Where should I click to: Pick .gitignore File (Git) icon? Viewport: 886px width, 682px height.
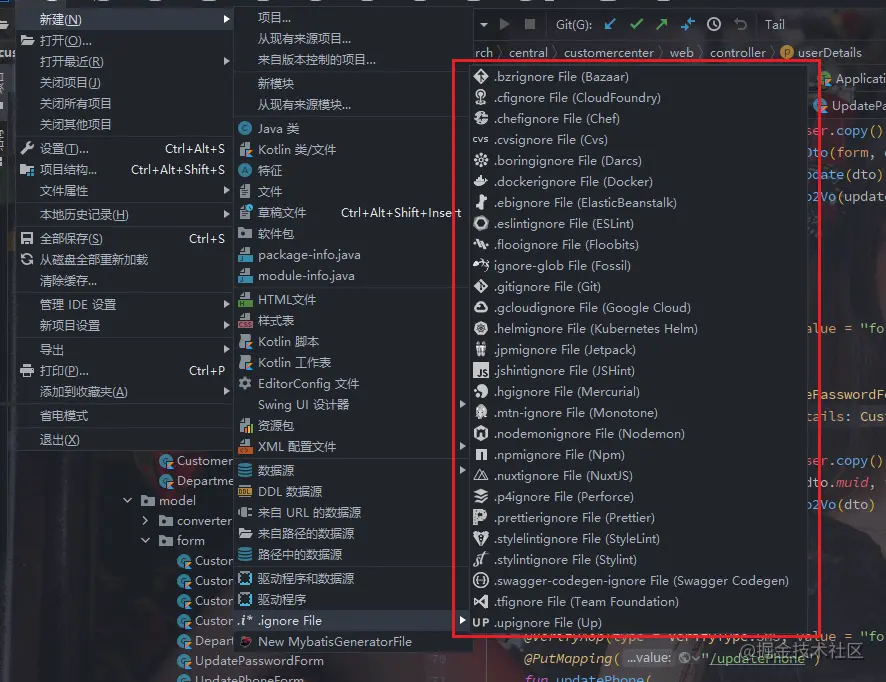(x=481, y=286)
